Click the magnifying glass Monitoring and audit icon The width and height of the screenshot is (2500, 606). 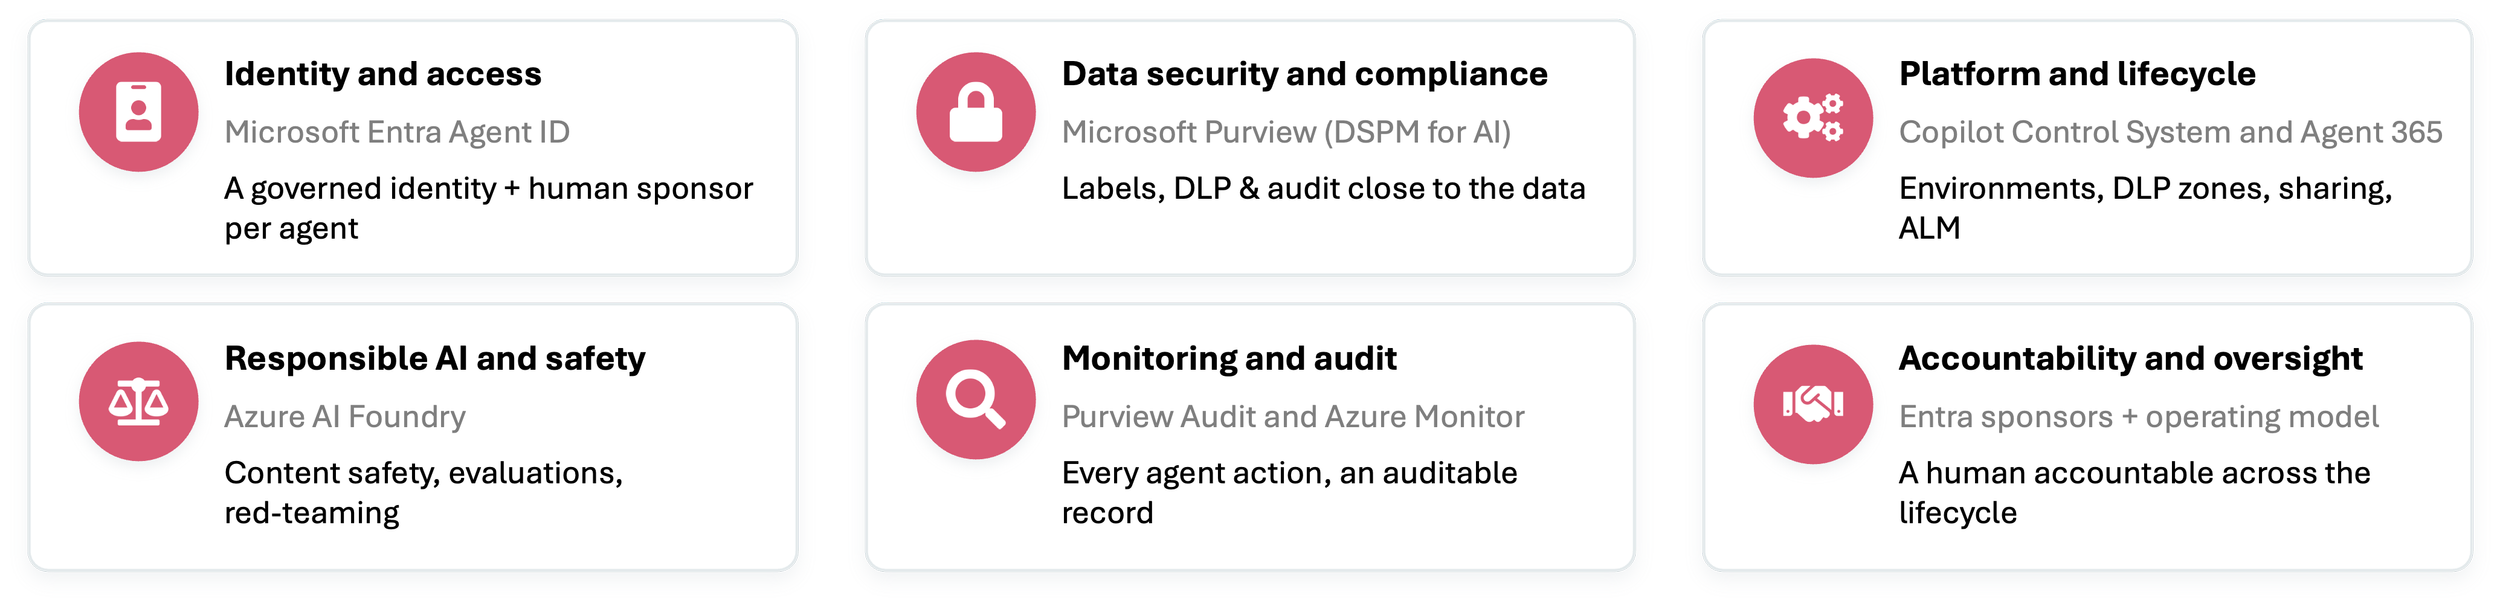(x=975, y=400)
